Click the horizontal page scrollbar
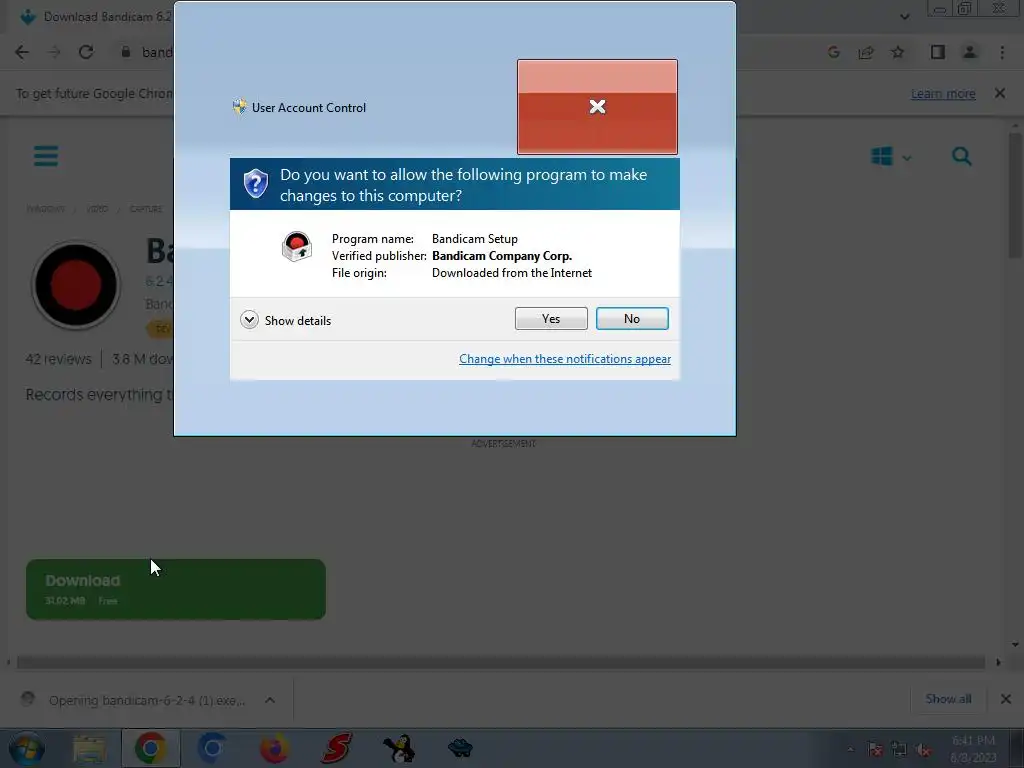This screenshot has height=768, width=1024. click(x=501, y=662)
